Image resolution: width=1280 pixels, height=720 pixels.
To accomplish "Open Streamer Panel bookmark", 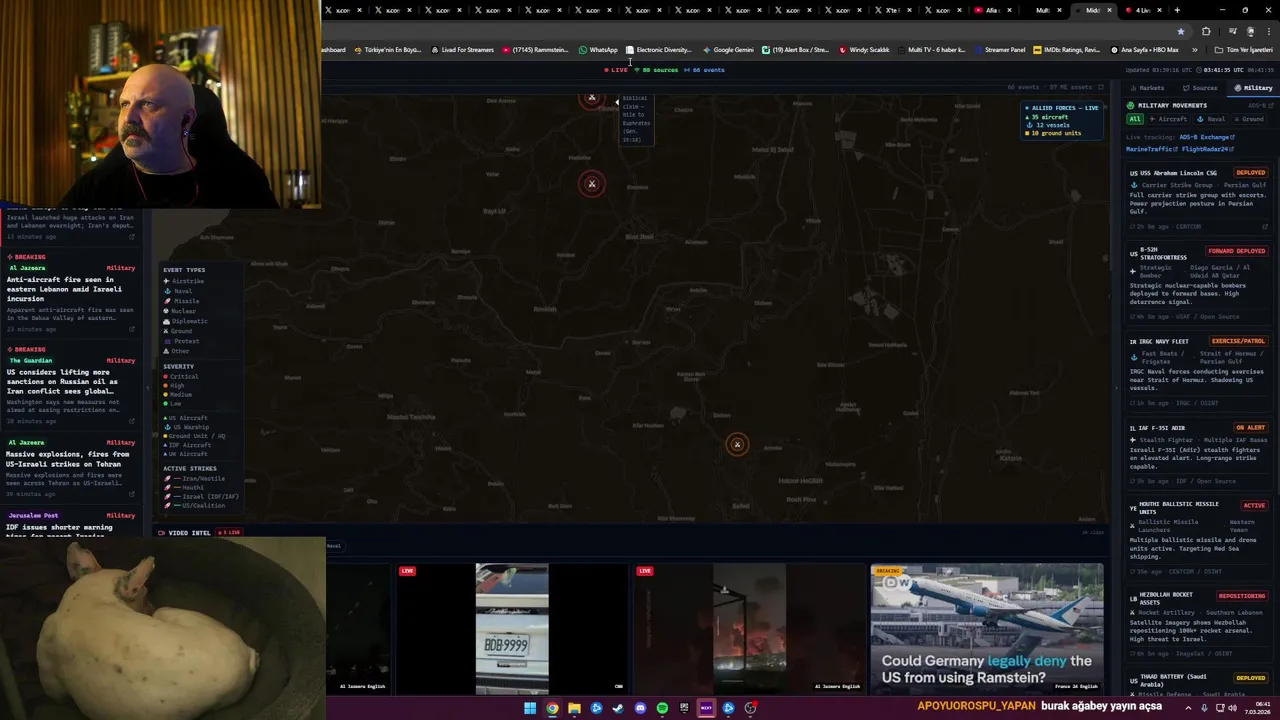I will pos(1000,49).
